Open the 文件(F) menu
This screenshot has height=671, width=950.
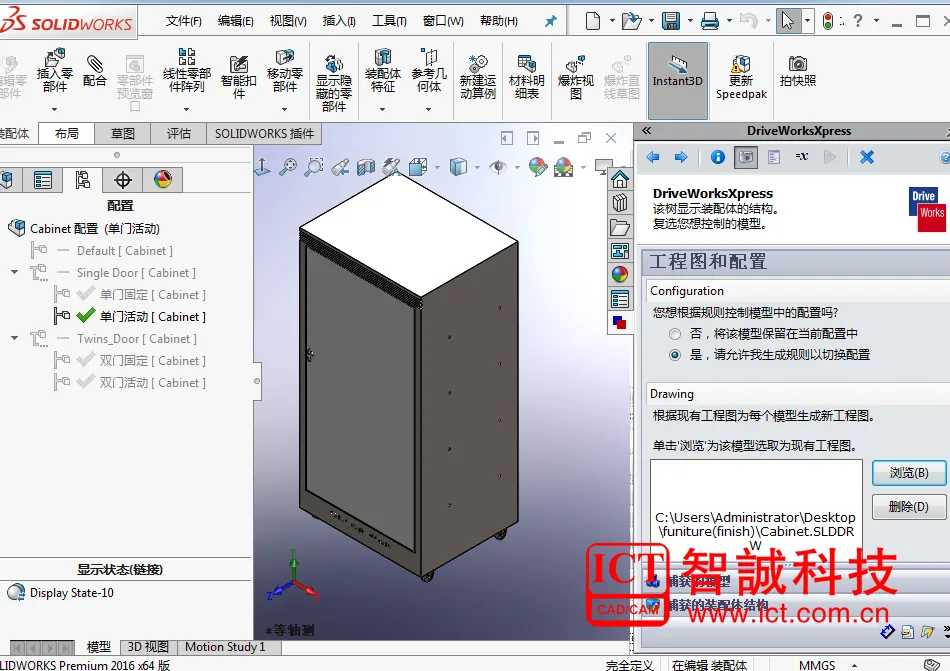point(184,21)
